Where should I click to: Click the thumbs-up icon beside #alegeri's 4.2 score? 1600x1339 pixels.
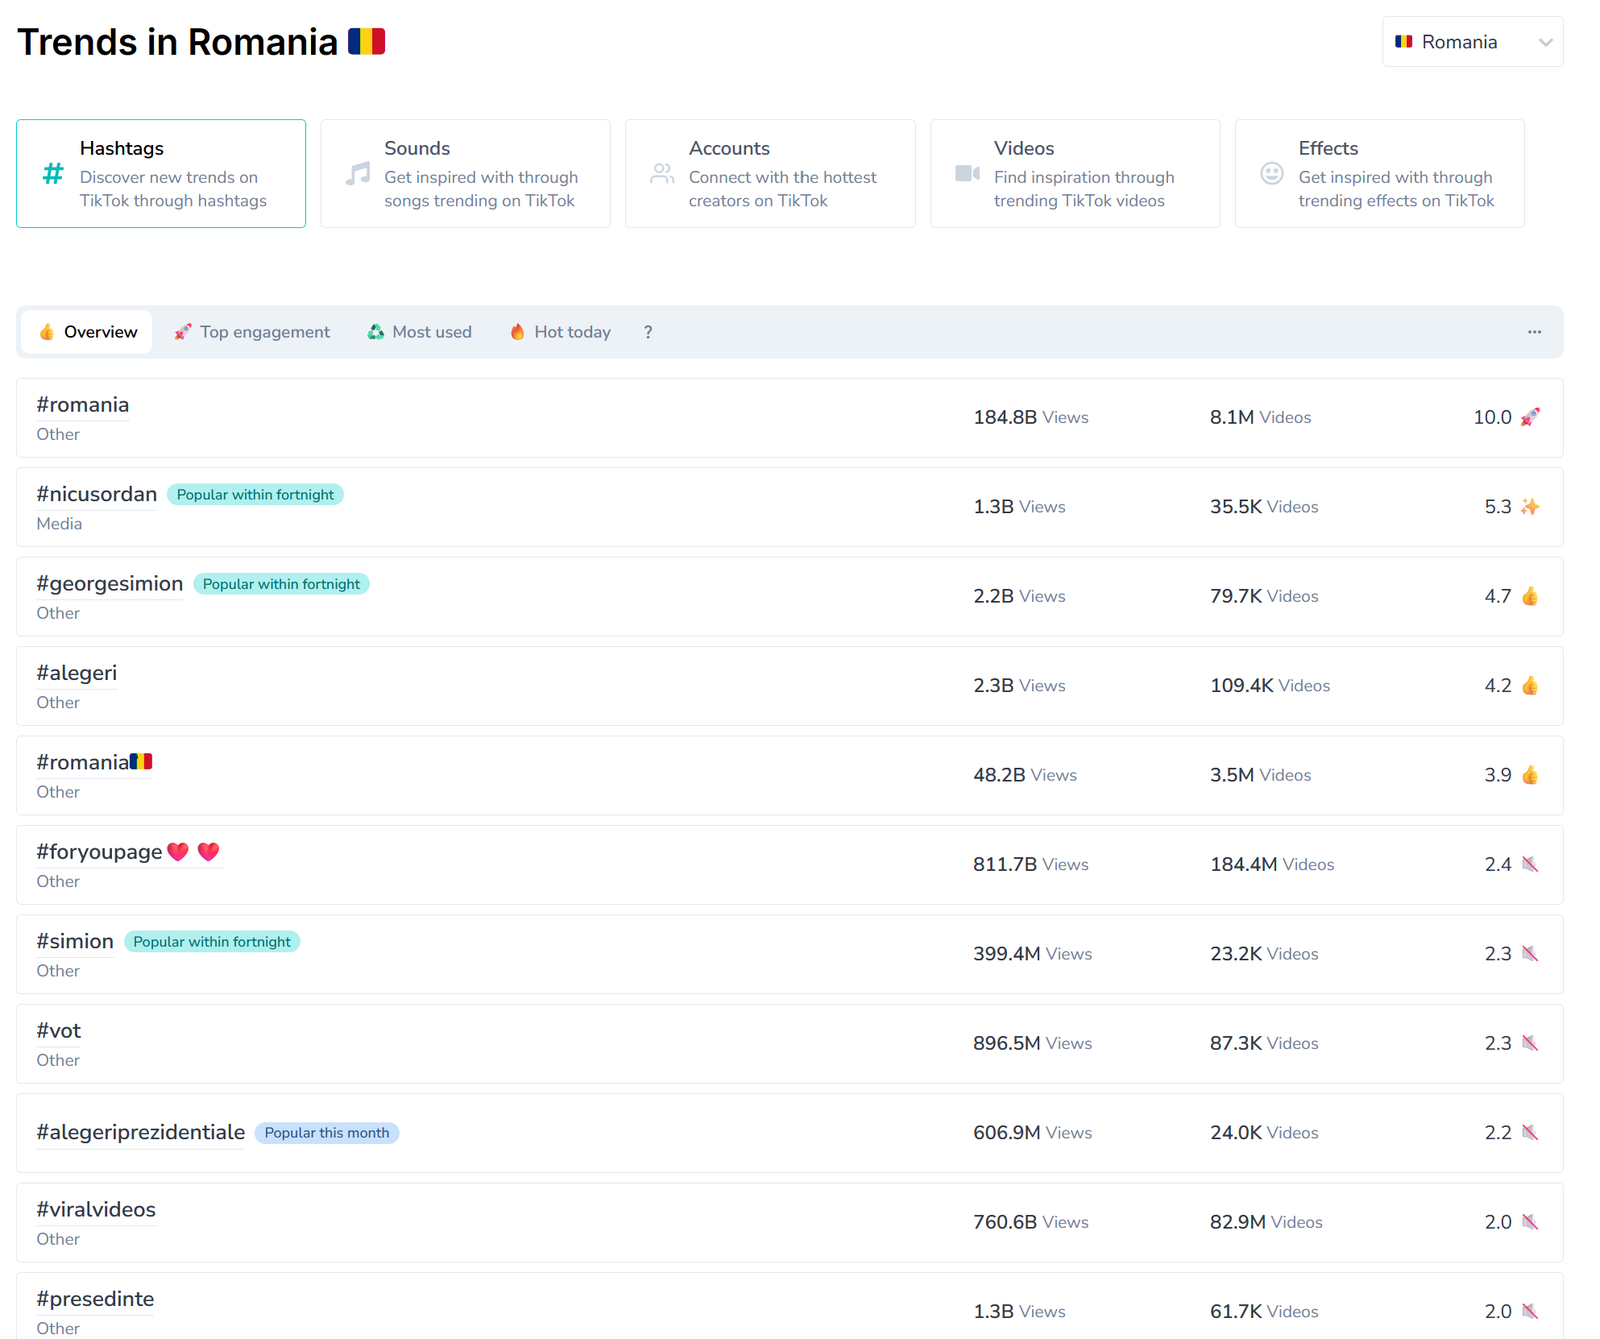[1530, 686]
